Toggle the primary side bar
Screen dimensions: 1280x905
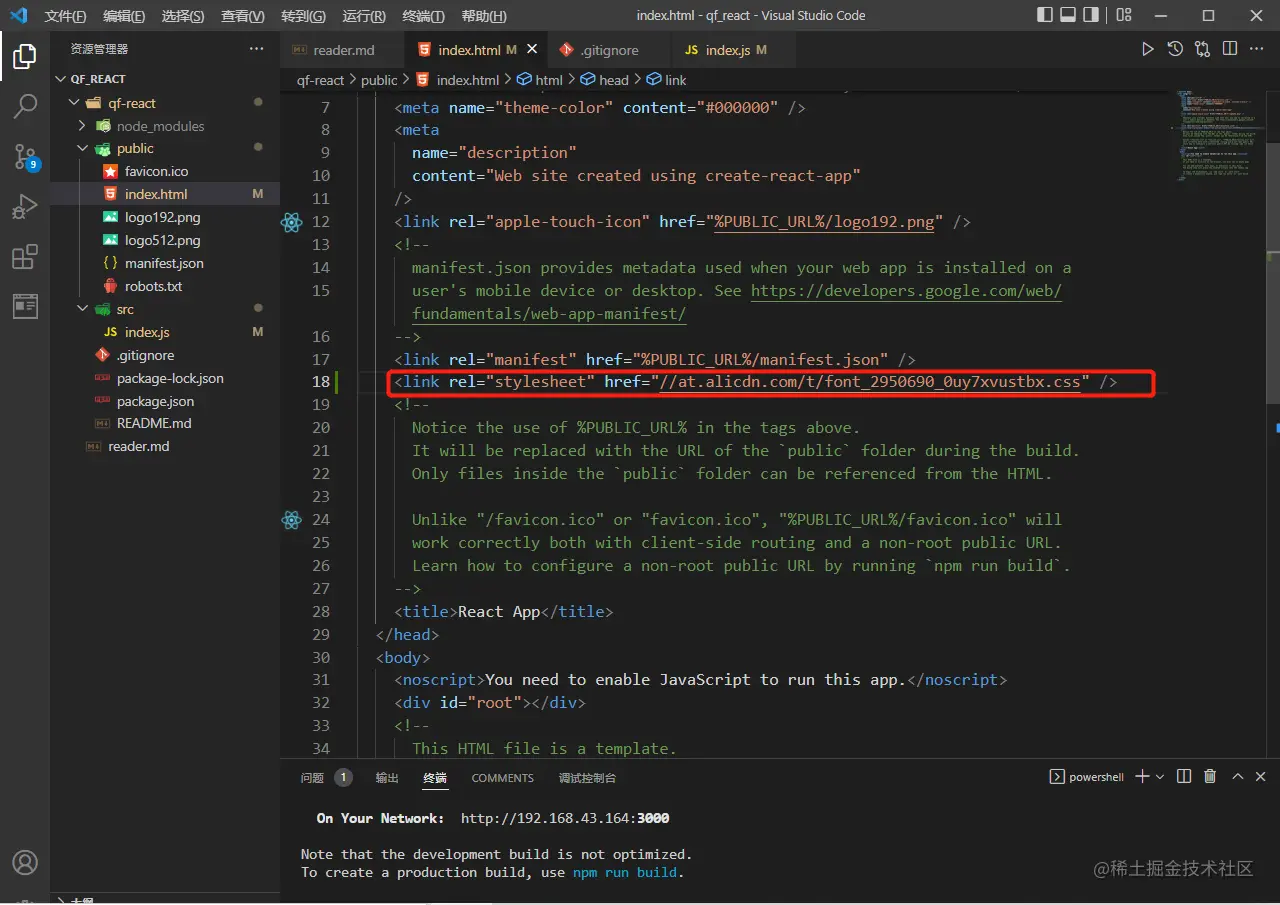tap(1045, 15)
